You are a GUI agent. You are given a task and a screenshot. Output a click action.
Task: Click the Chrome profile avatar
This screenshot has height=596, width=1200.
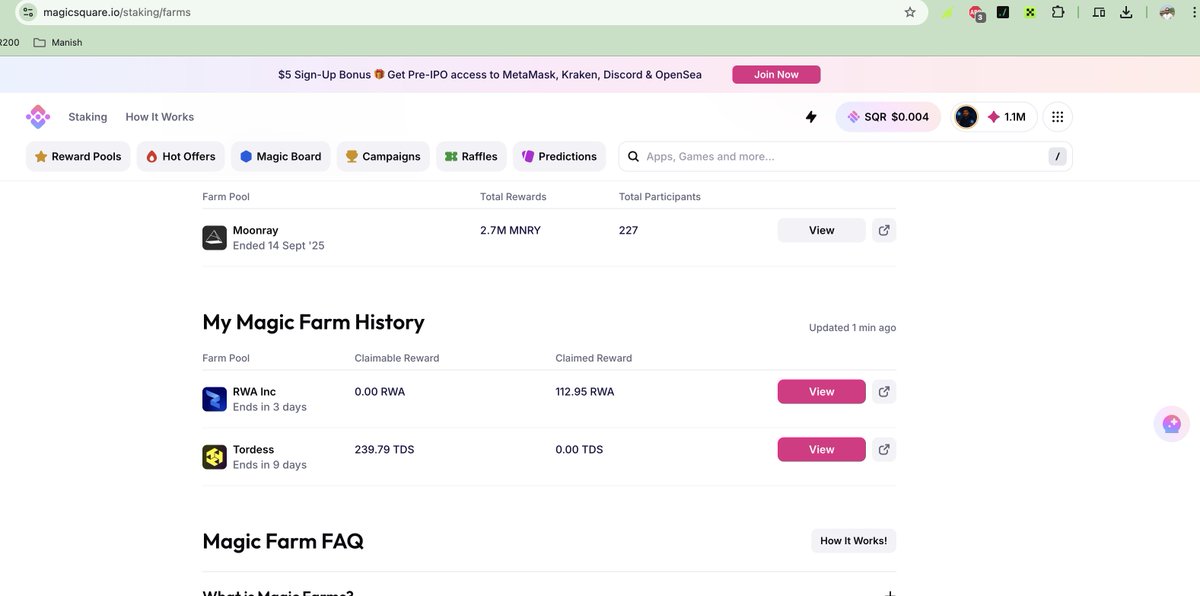coord(1166,13)
